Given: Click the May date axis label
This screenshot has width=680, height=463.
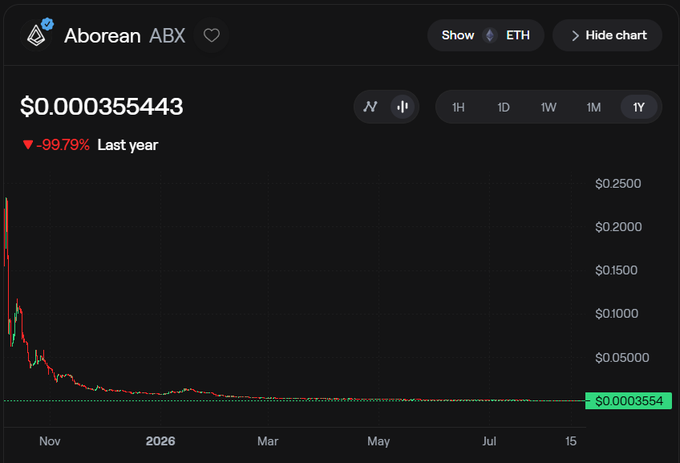Looking at the screenshot, I should (x=379, y=441).
